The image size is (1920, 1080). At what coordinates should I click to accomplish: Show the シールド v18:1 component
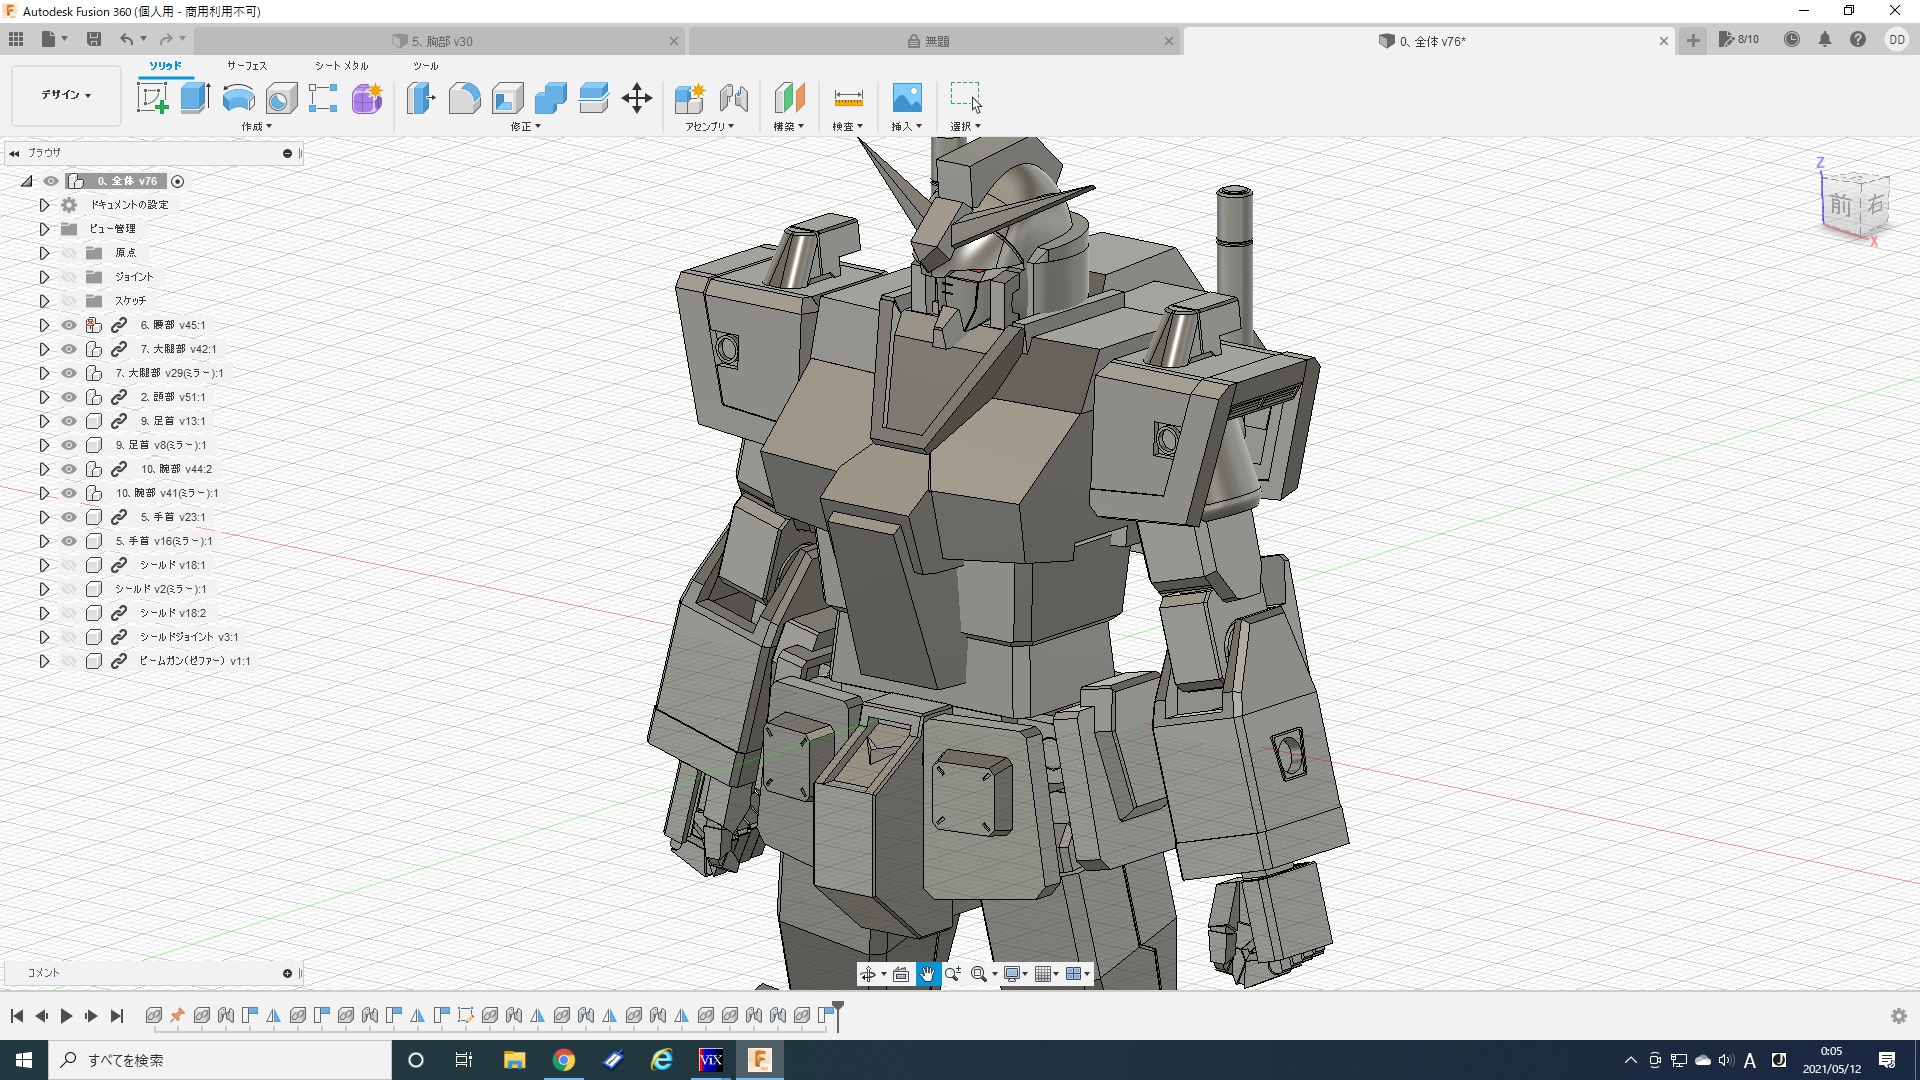[69, 565]
